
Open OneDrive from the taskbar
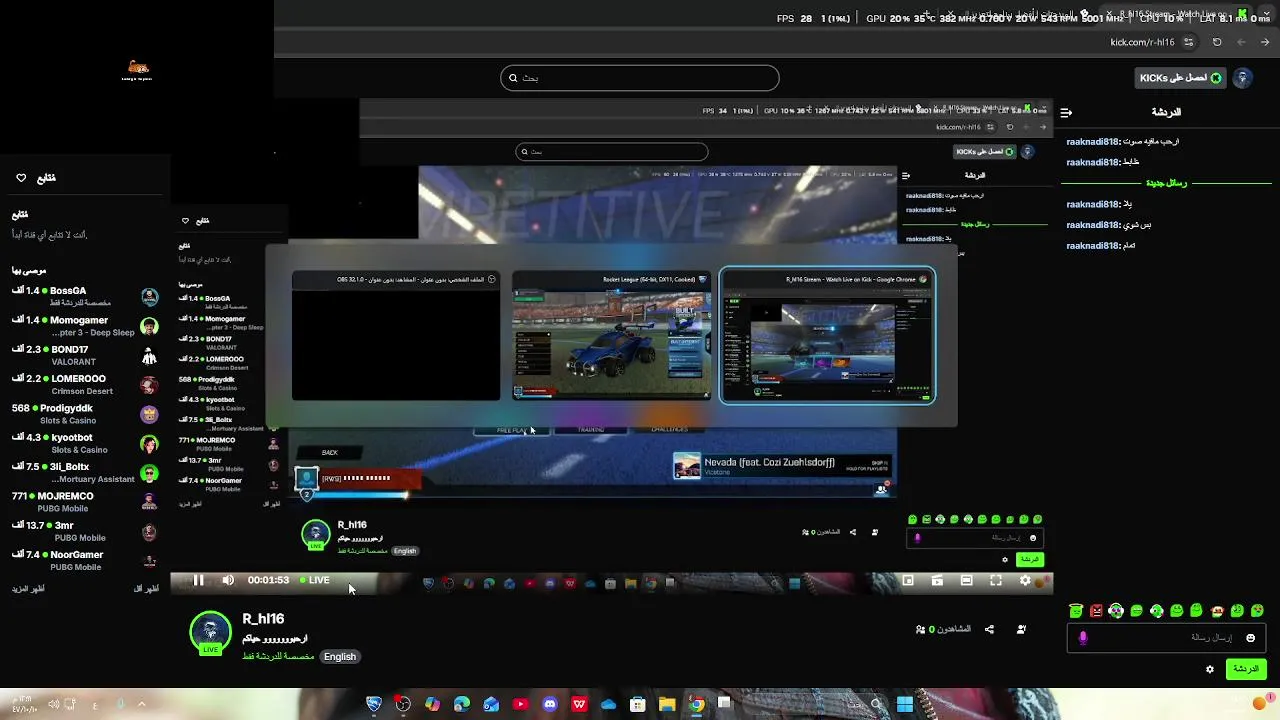(x=608, y=704)
